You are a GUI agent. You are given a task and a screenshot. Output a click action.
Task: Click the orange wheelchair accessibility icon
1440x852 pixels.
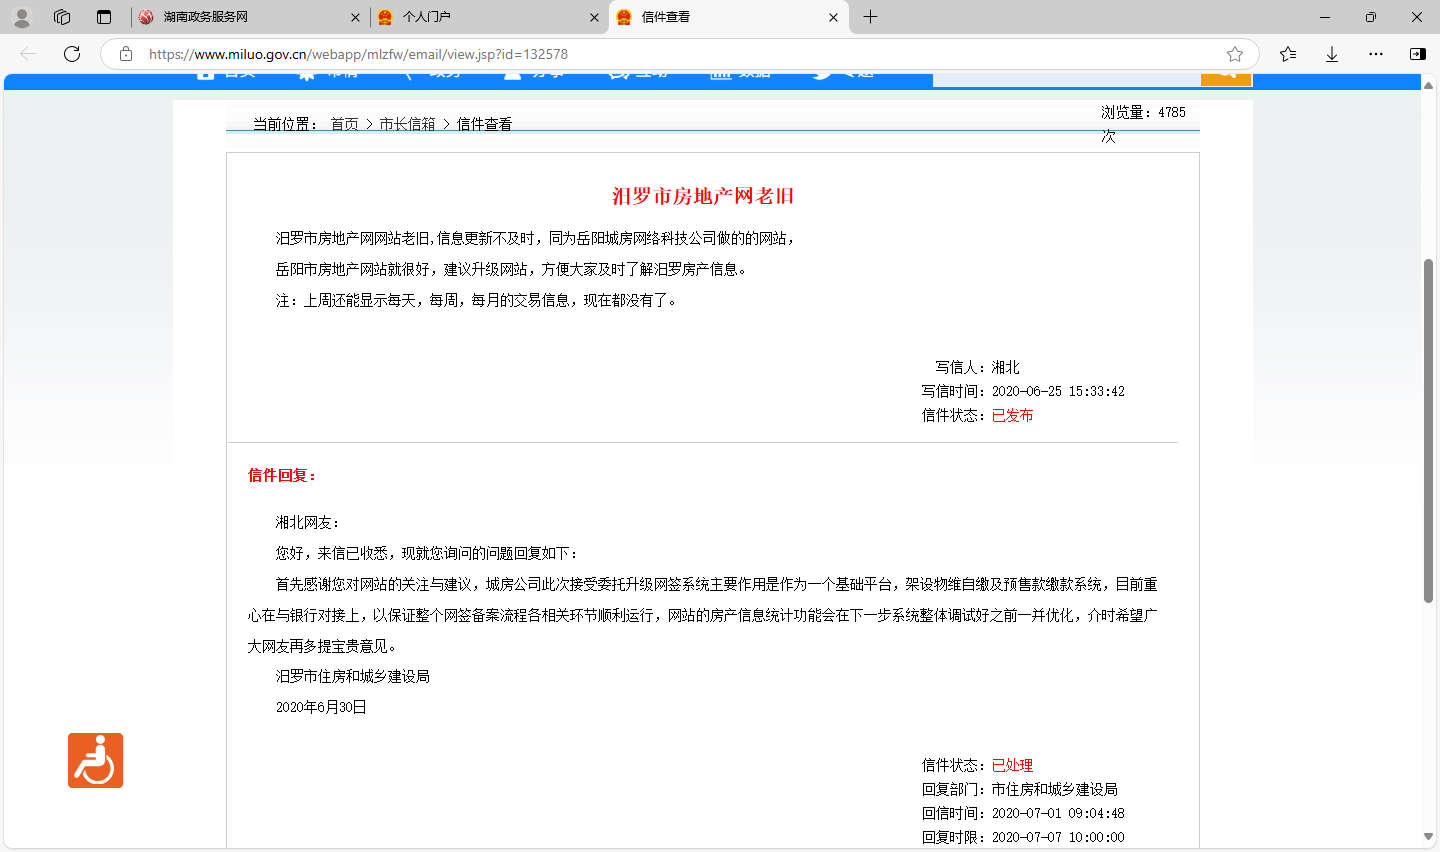[x=95, y=760]
